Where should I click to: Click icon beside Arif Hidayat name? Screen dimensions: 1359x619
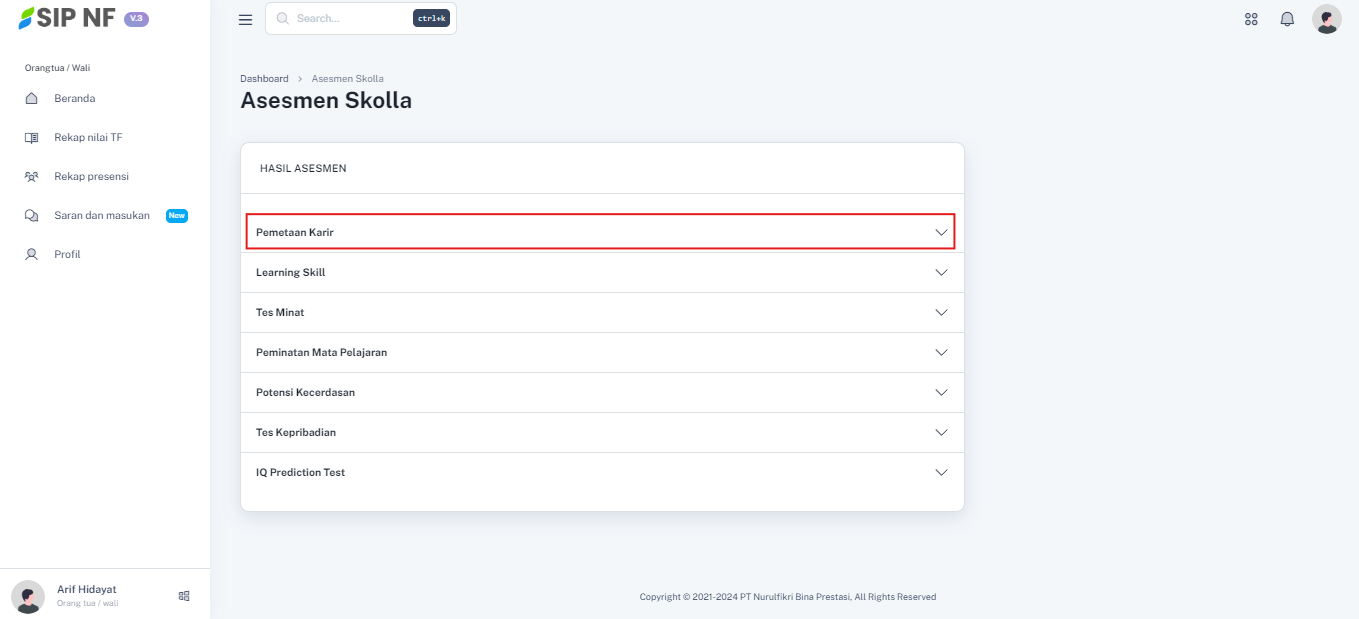tap(184, 595)
